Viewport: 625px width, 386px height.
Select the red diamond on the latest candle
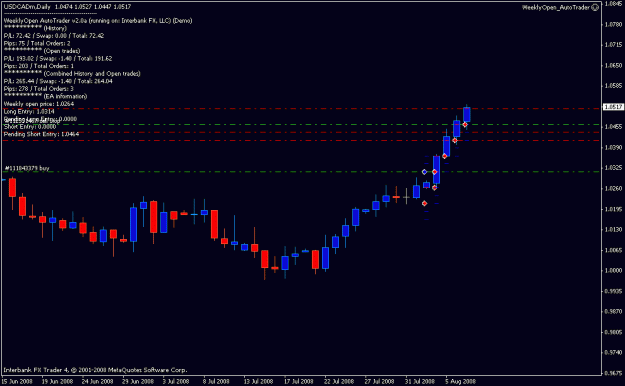(465, 125)
